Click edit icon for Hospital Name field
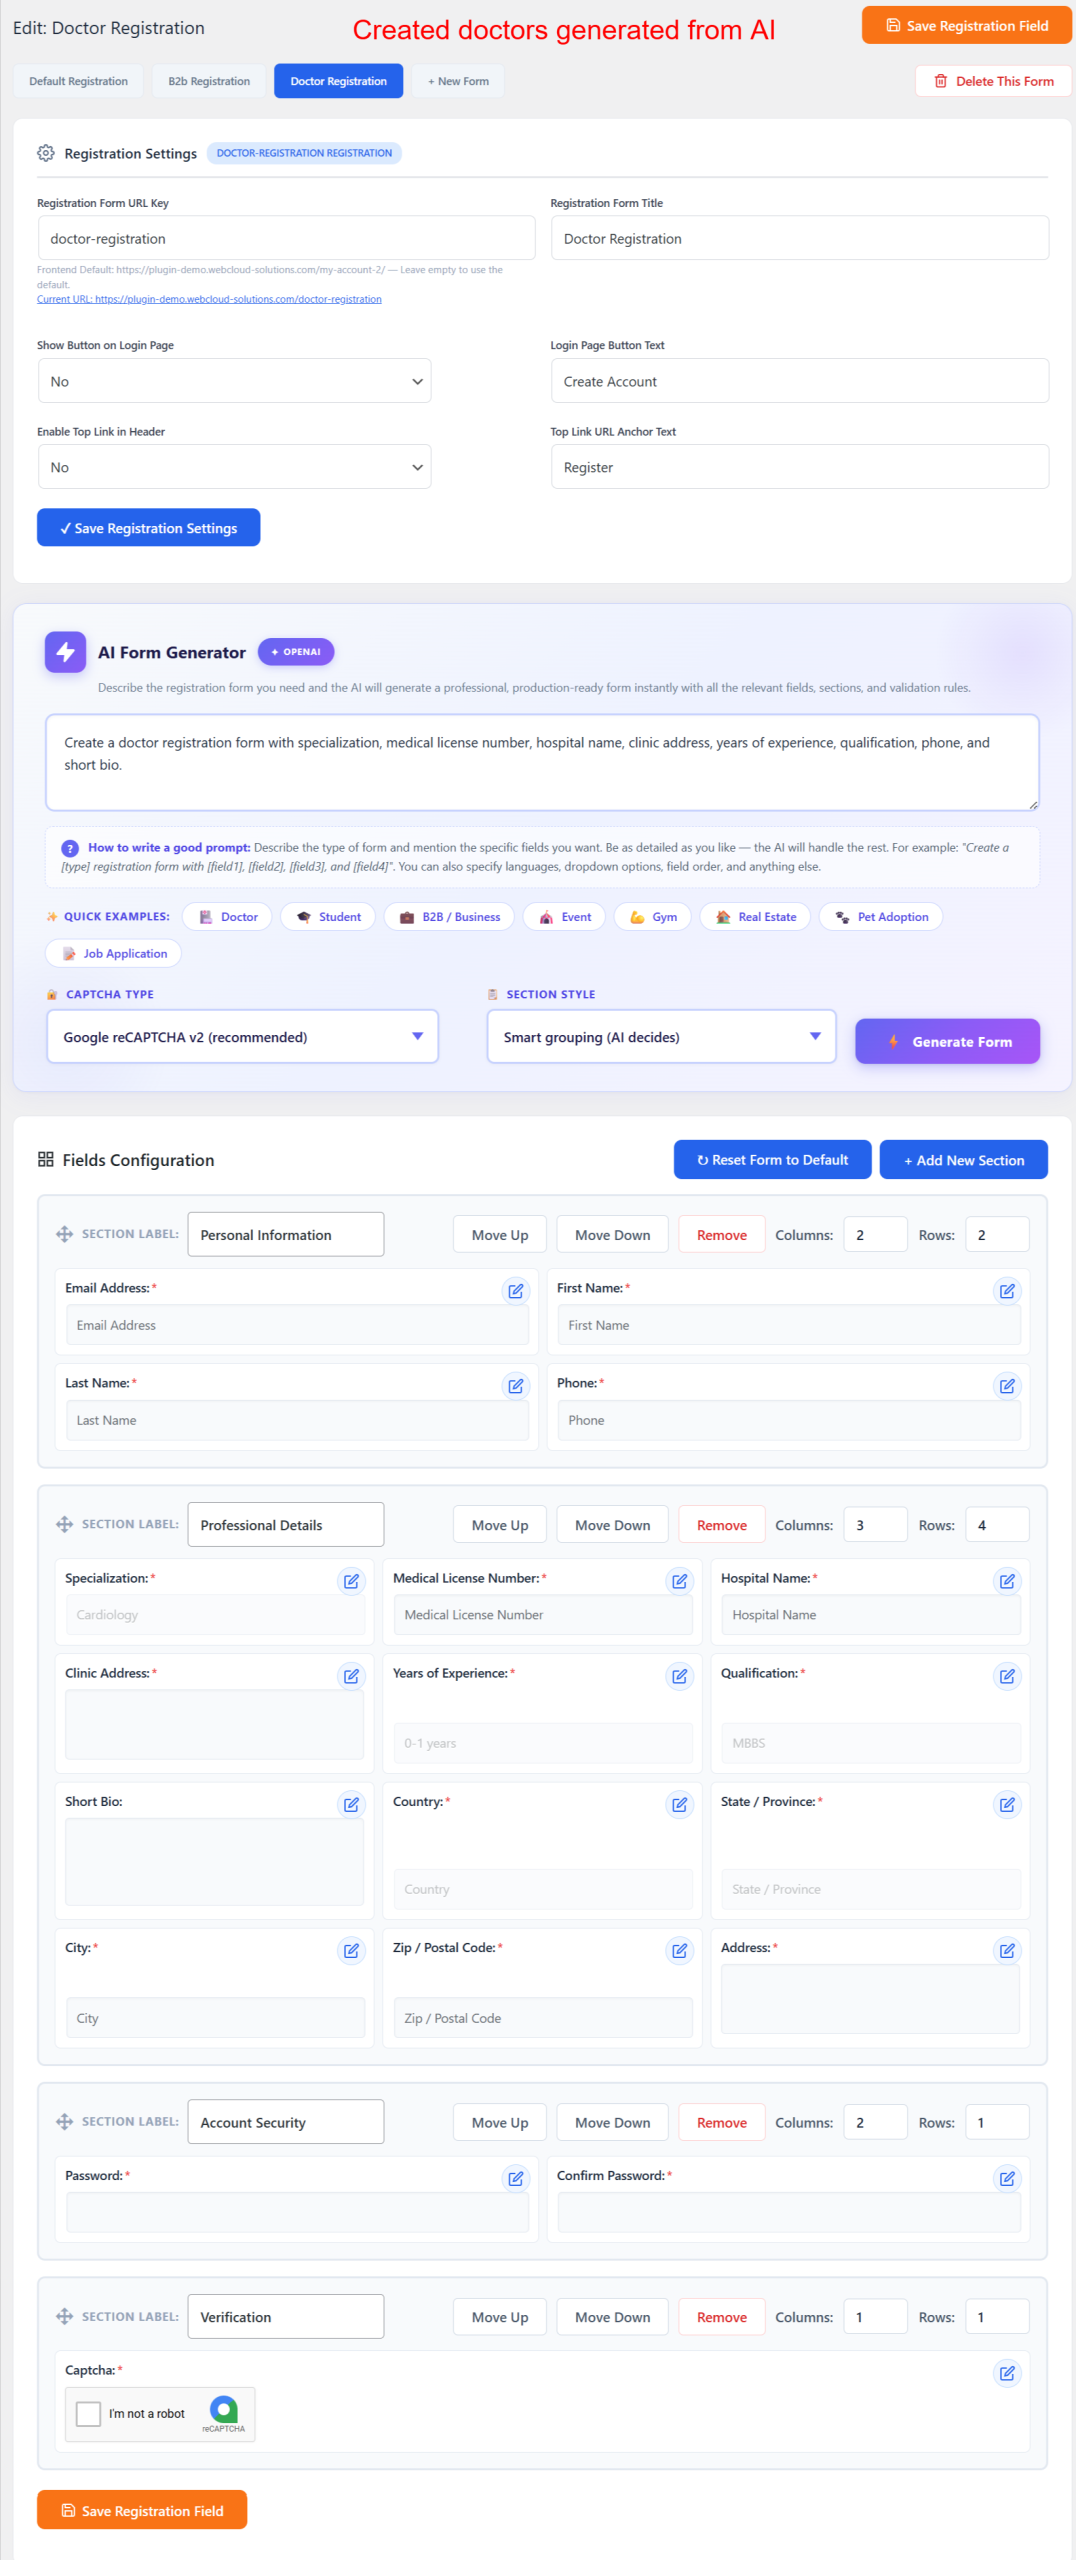The height and width of the screenshot is (2560, 1076). (1007, 1581)
